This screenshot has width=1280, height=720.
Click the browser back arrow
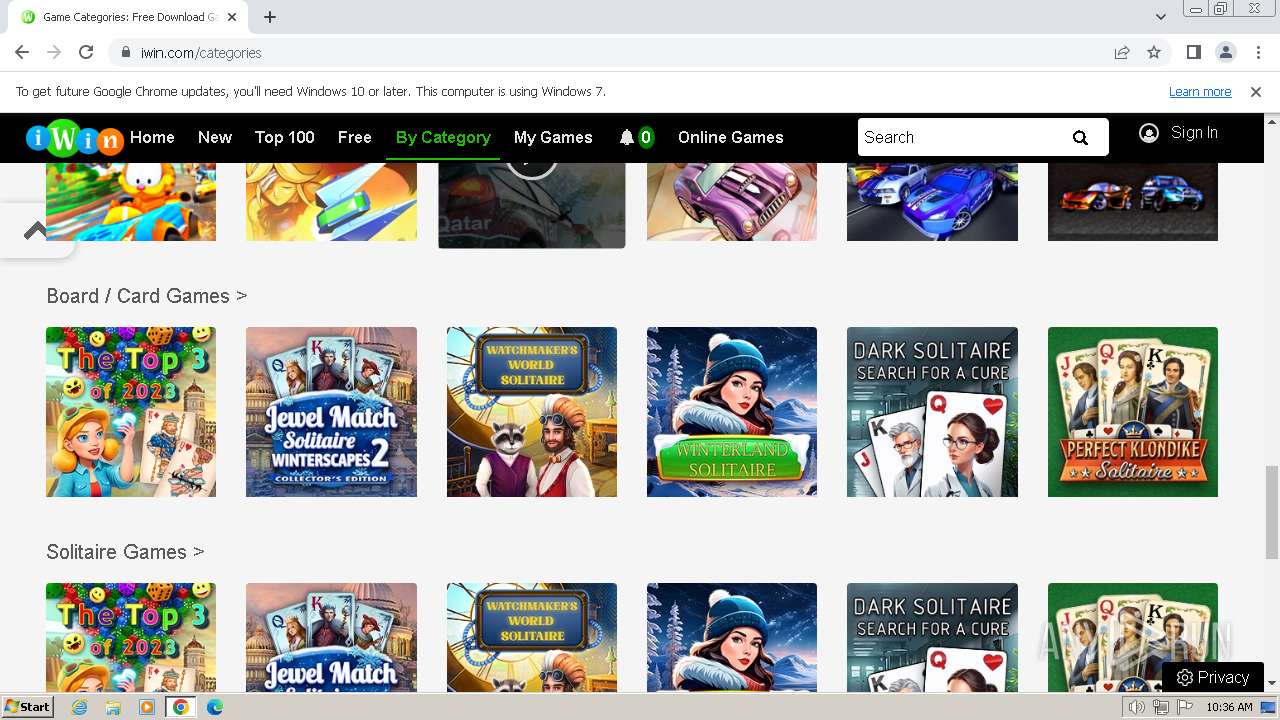pyautogui.click(x=22, y=53)
